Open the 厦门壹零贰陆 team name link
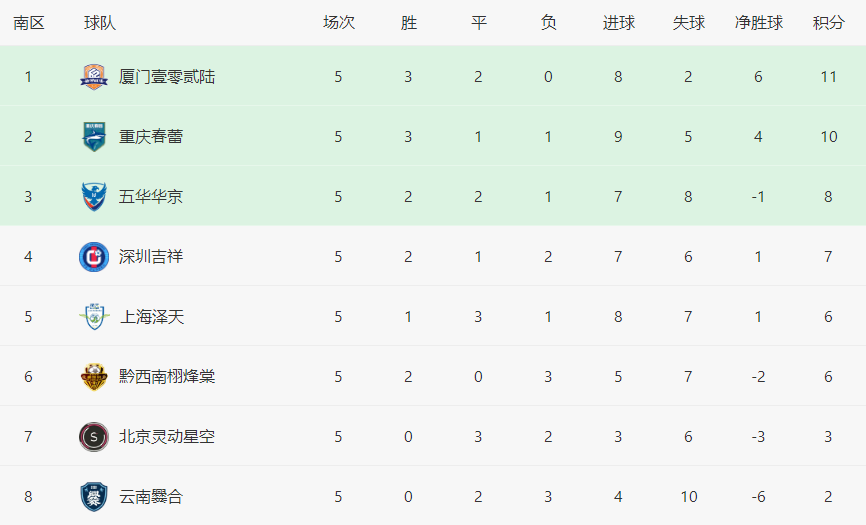 click(x=167, y=77)
